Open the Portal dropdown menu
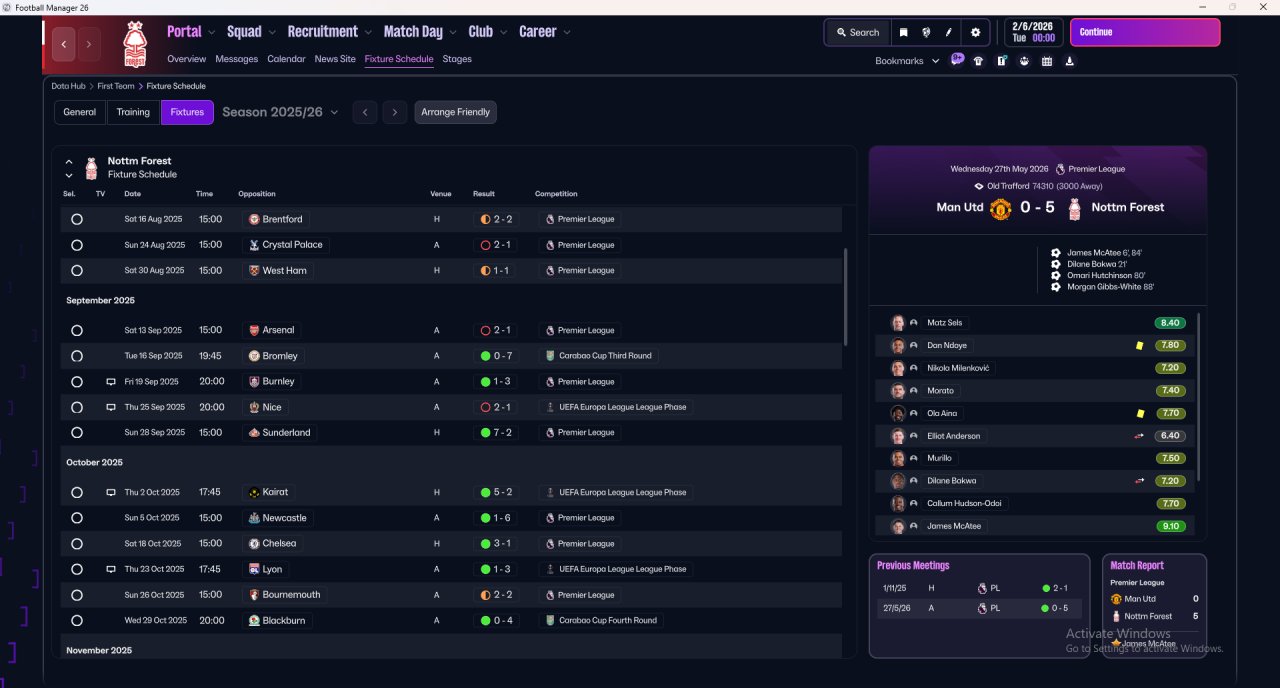The height and width of the screenshot is (688, 1280). tap(191, 32)
